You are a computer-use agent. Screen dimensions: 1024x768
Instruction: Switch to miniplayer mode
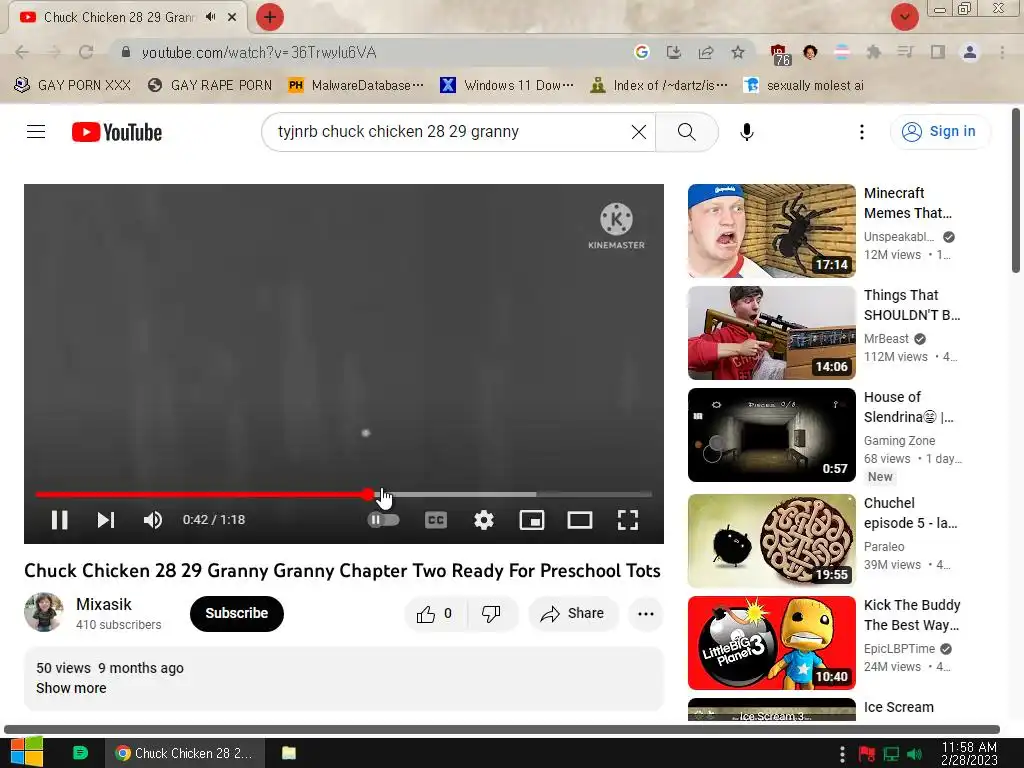point(532,520)
